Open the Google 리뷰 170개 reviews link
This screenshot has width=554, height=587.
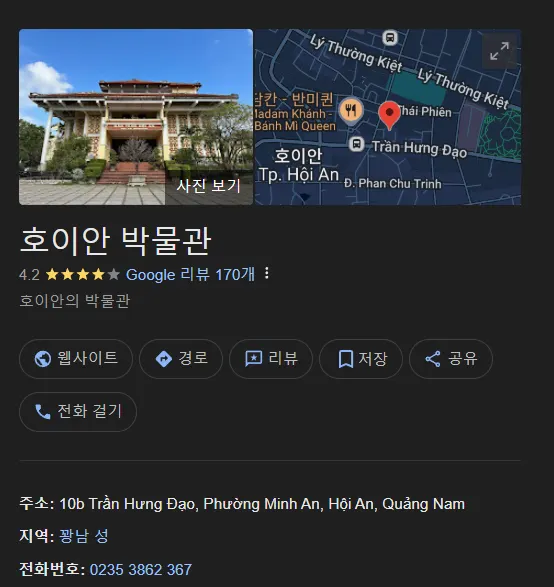(x=191, y=274)
